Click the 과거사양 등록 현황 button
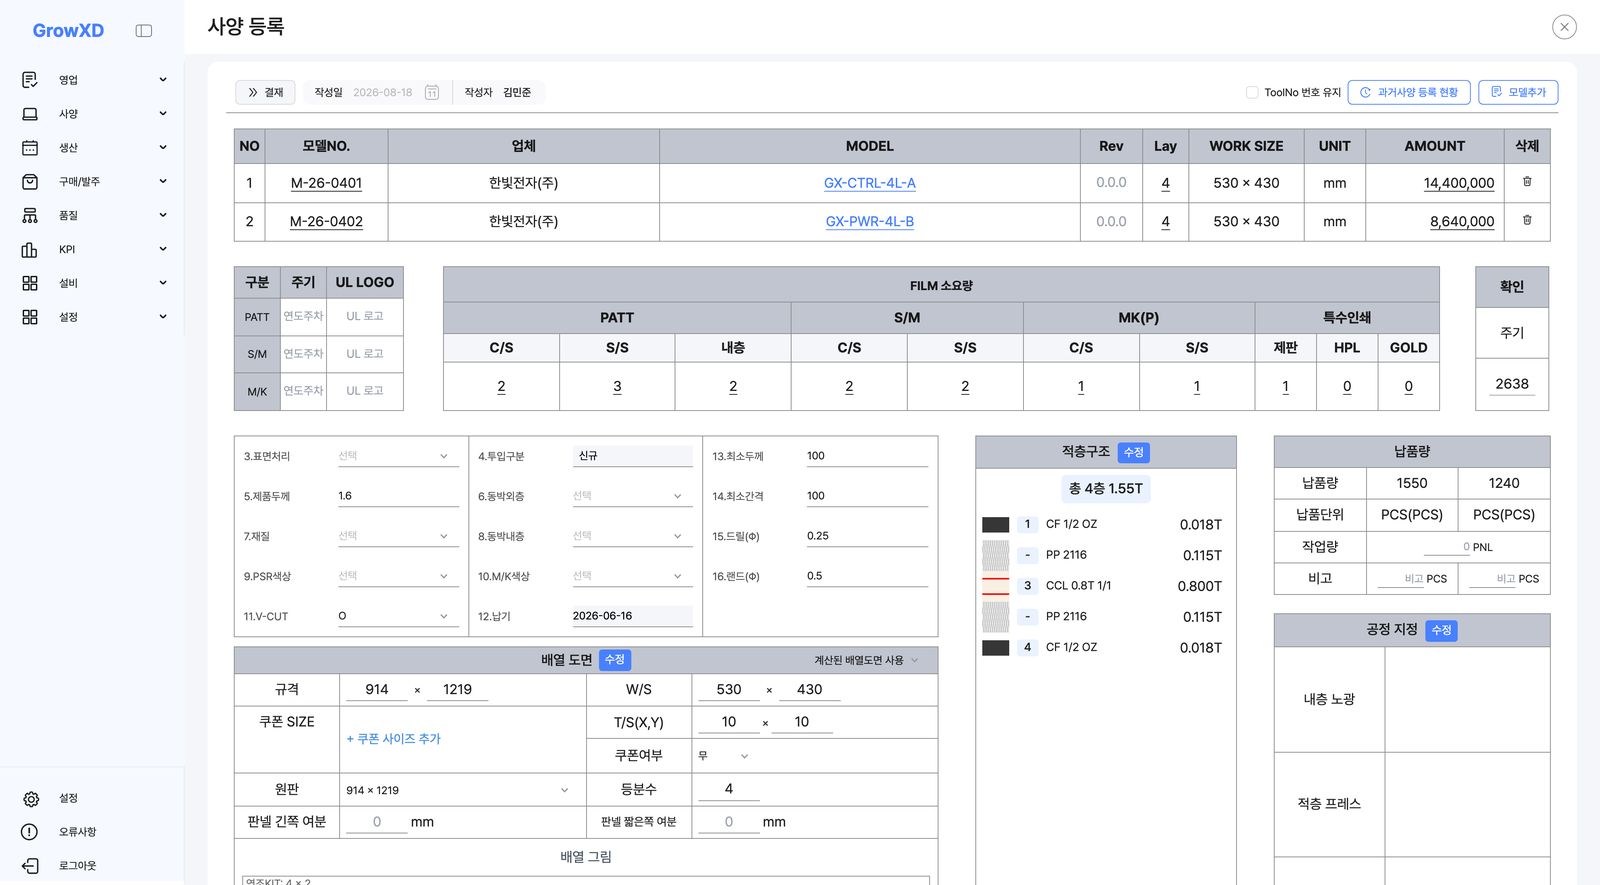The width and height of the screenshot is (1600, 885). pos(1409,92)
